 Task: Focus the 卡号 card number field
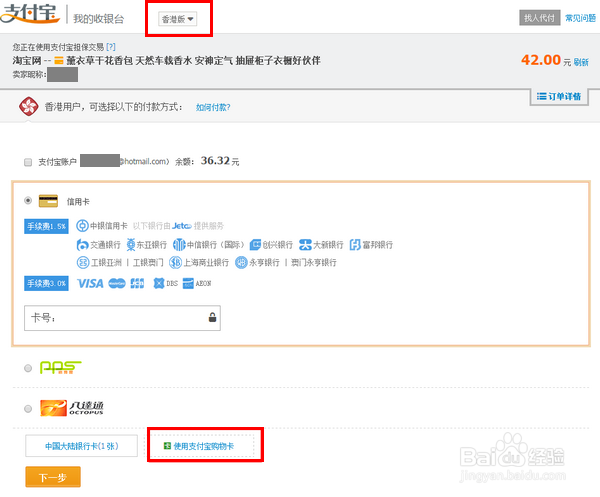tap(122, 318)
